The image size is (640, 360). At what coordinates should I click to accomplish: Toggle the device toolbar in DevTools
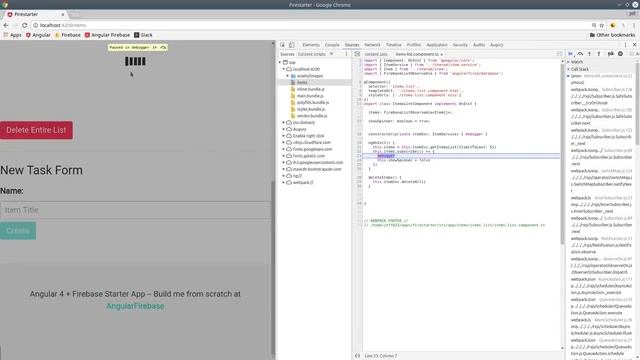point(291,45)
